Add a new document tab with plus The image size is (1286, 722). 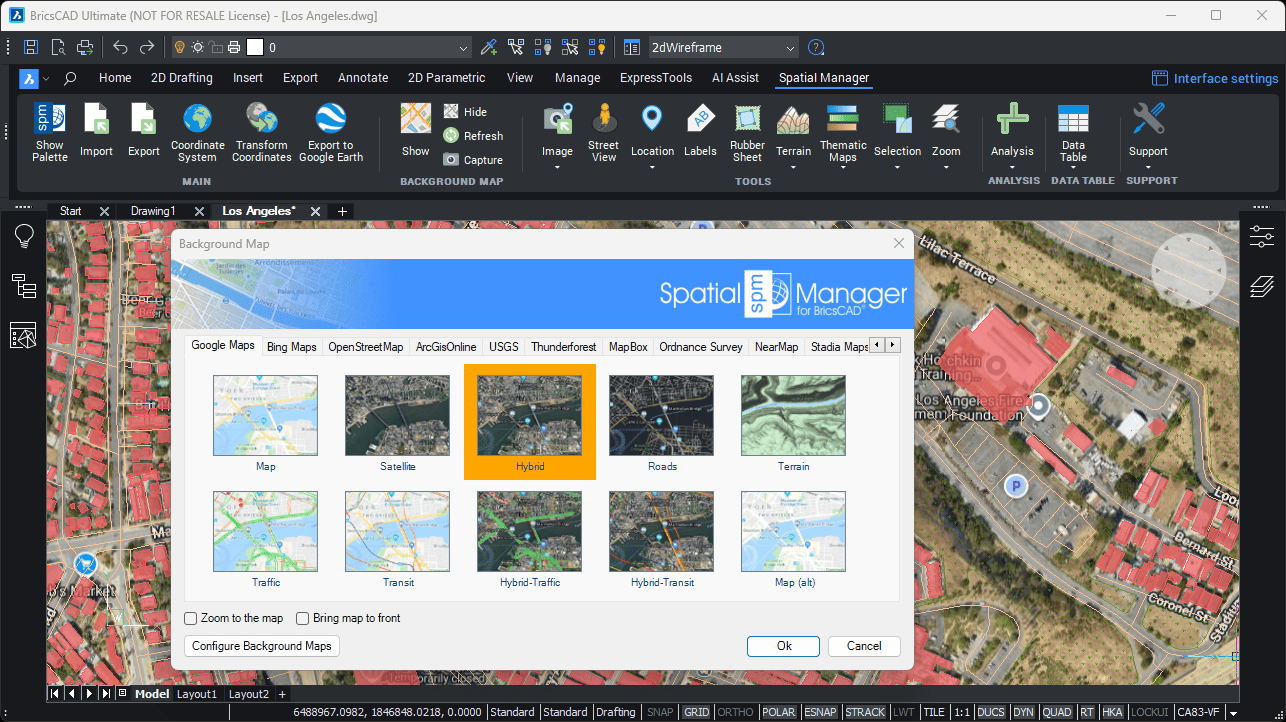point(342,211)
